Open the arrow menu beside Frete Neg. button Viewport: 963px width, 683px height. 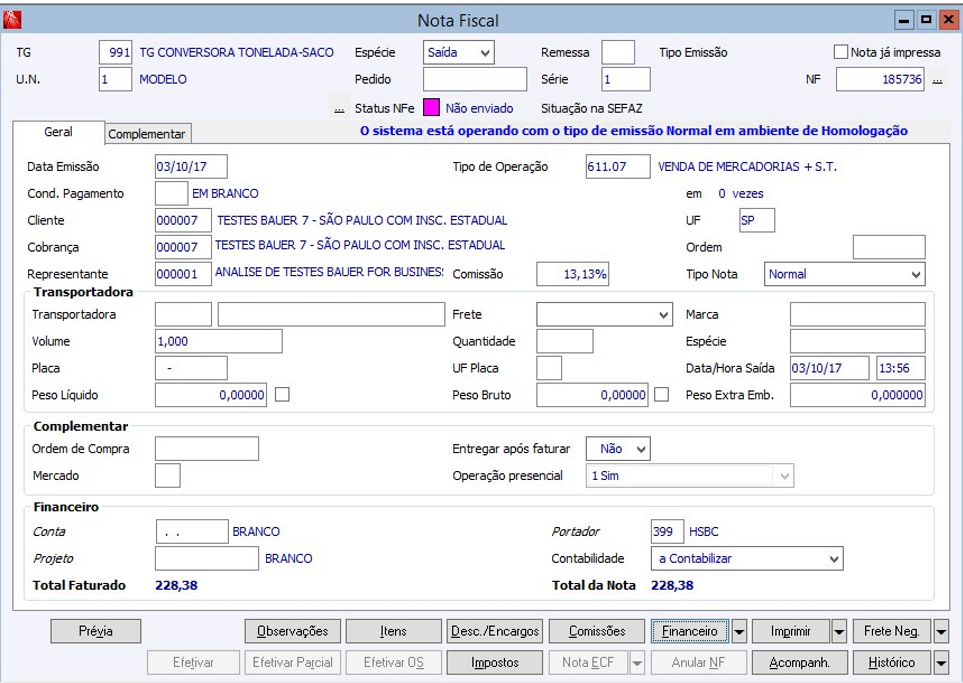coord(941,631)
